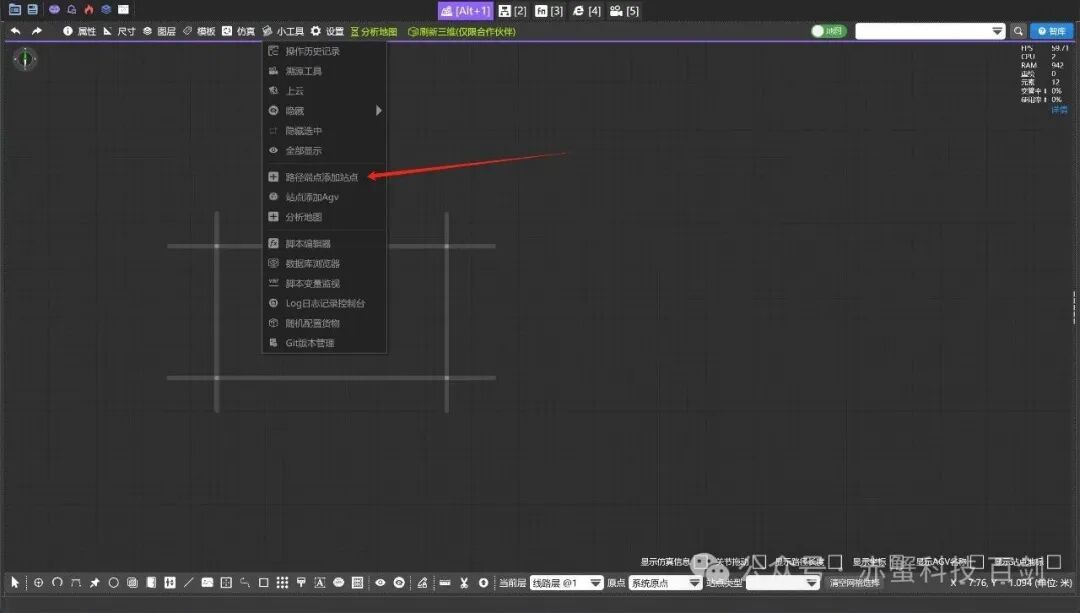Tick the 显示坐标 checkbox

pos(897,562)
